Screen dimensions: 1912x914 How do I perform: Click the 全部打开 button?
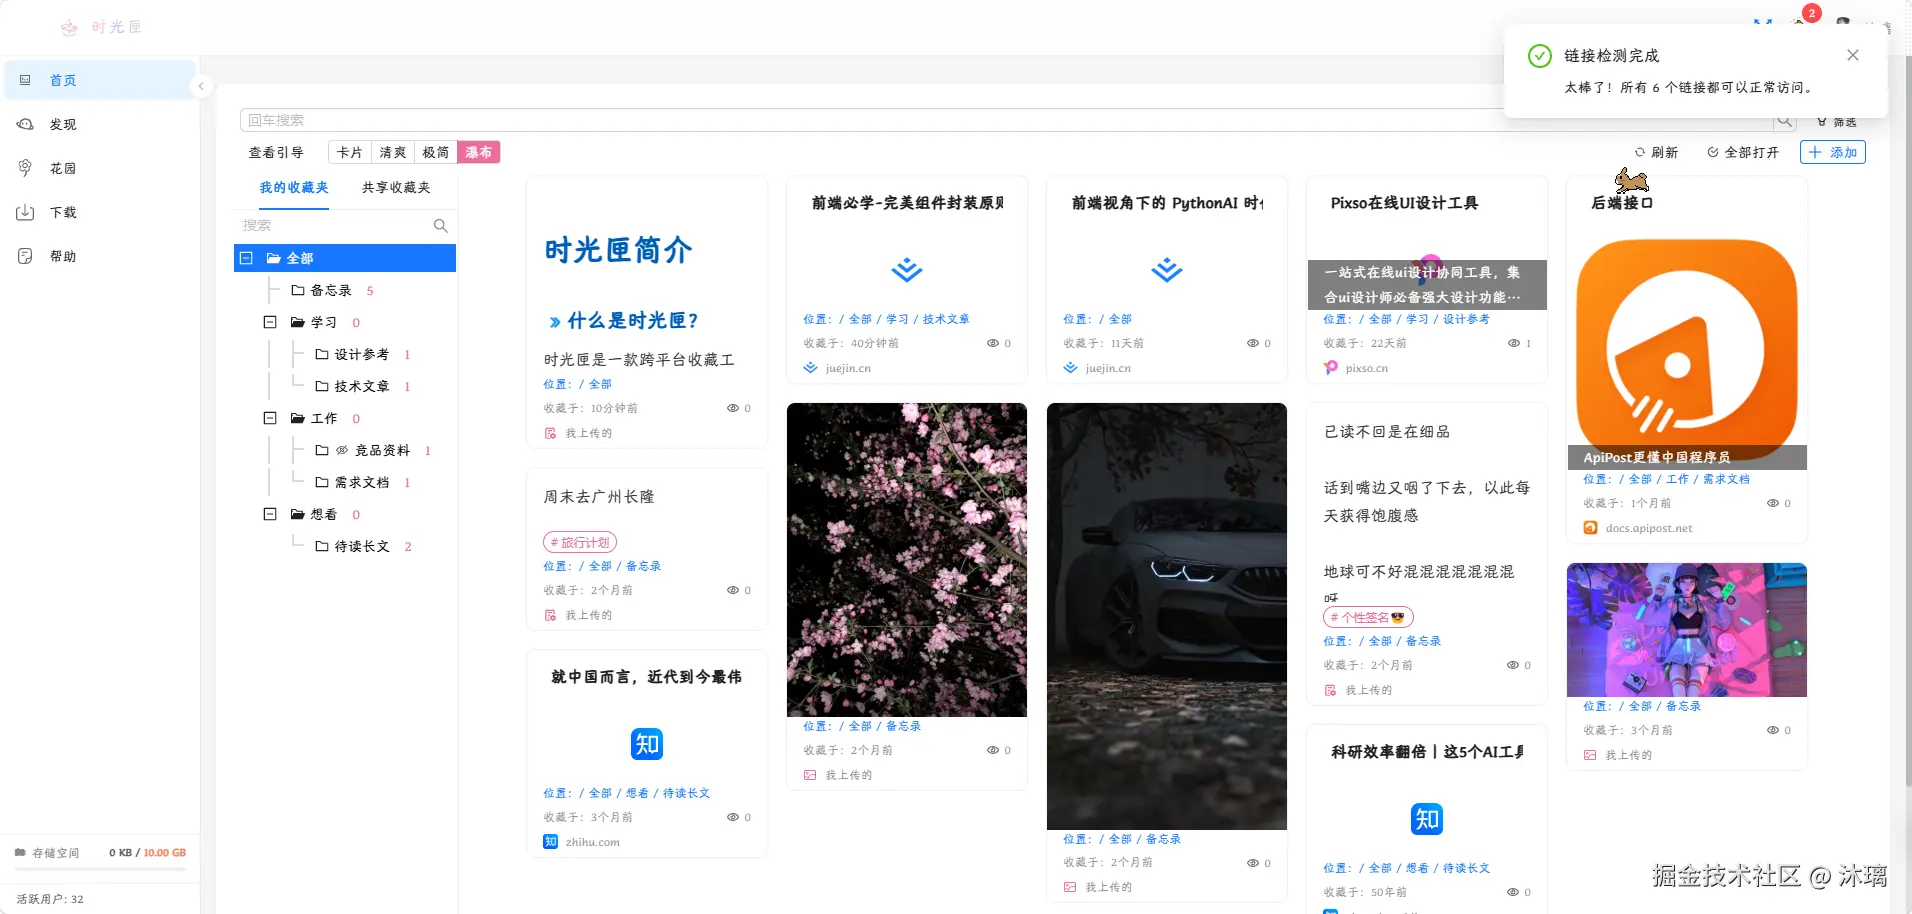[1743, 152]
